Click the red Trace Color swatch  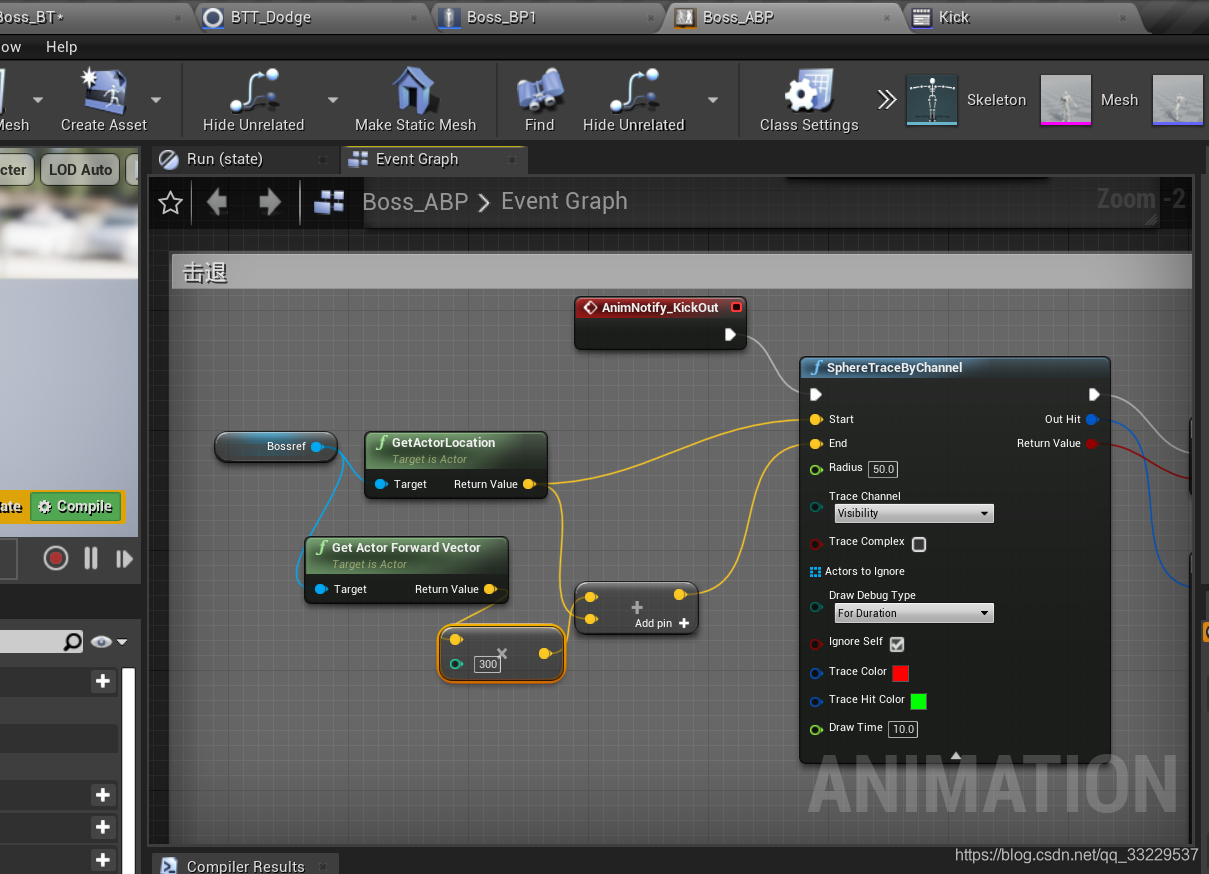coord(900,673)
